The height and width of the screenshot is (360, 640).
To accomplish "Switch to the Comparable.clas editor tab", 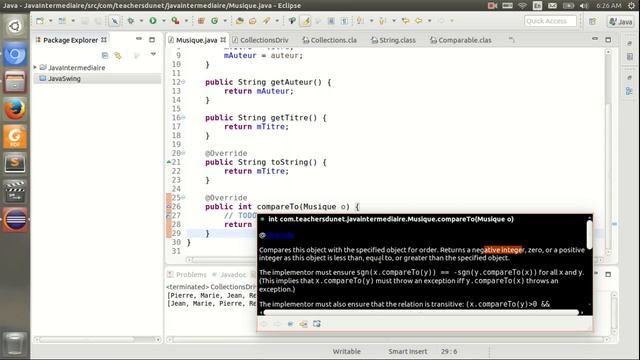I will (461, 40).
